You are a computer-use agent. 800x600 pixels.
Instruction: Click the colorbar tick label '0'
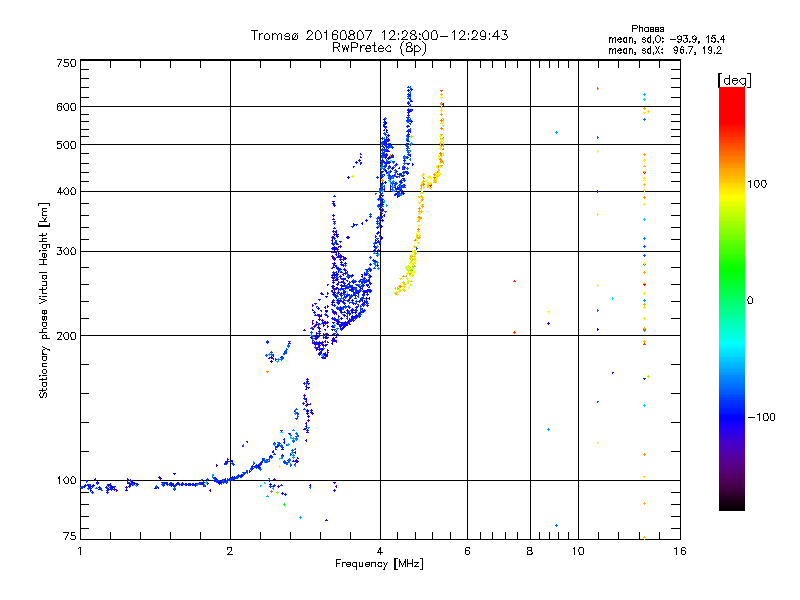click(x=750, y=301)
